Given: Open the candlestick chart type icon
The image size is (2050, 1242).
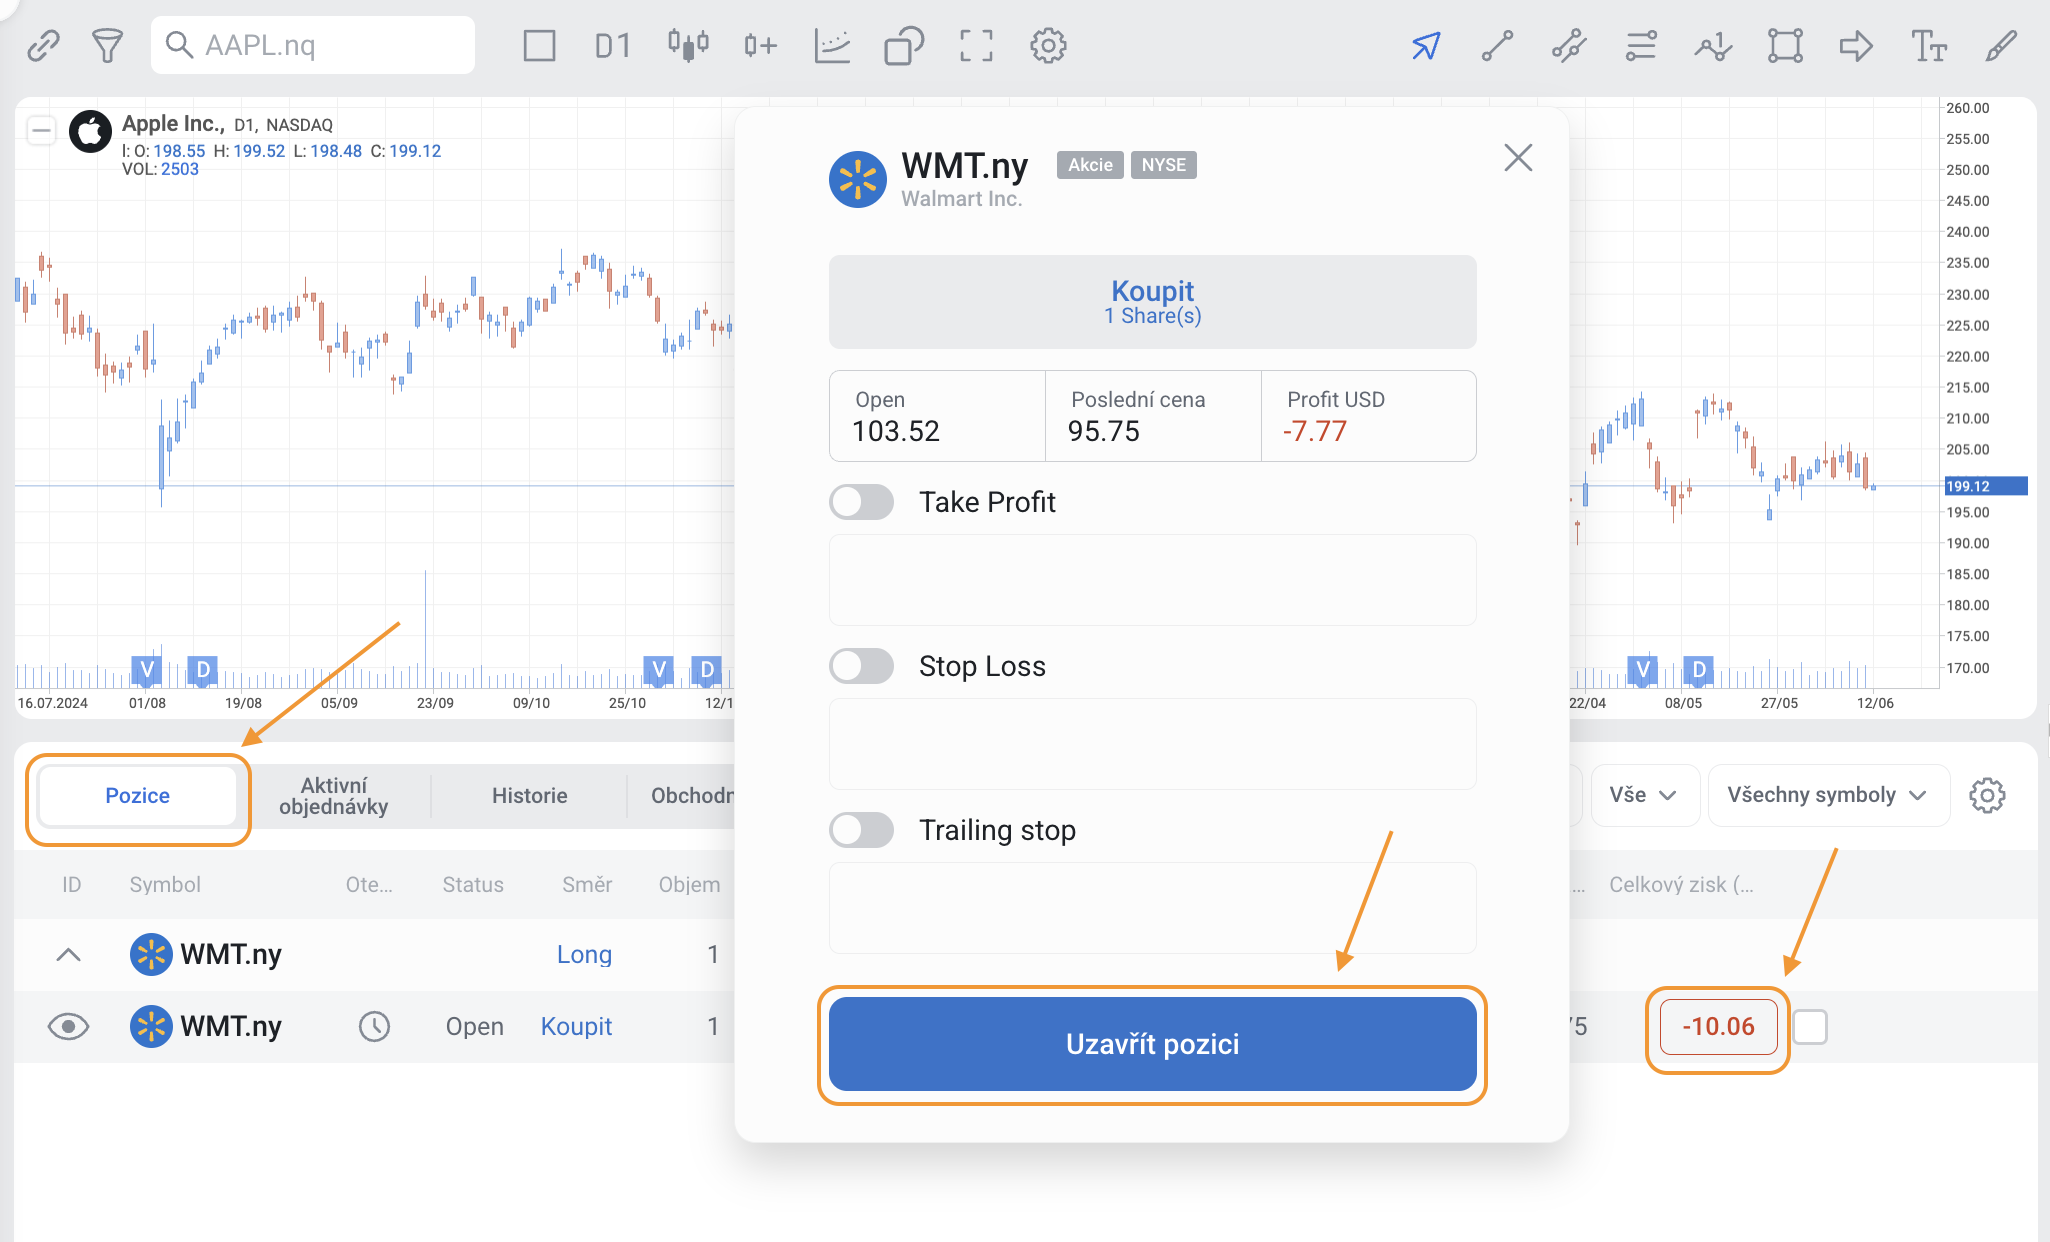Looking at the screenshot, I should pos(688,45).
